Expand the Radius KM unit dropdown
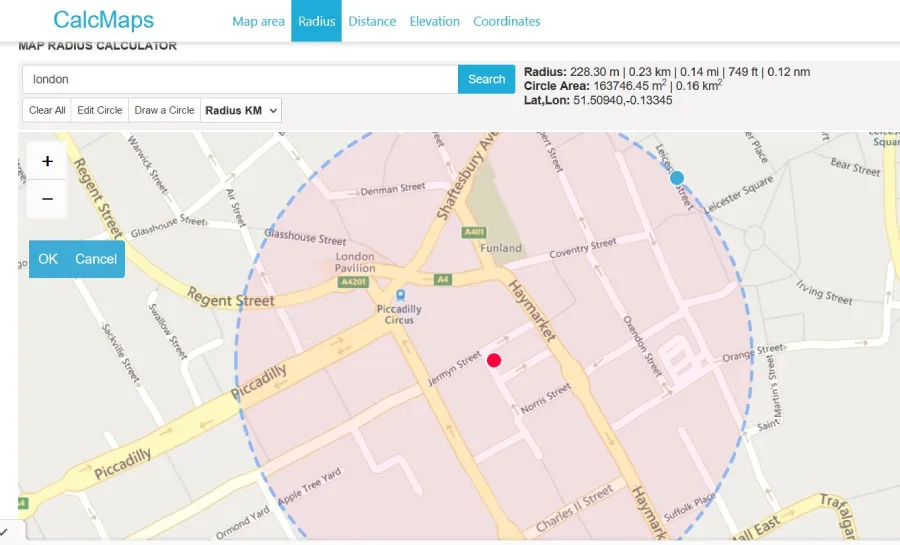Screen dimensions: 900x545 (241, 110)
